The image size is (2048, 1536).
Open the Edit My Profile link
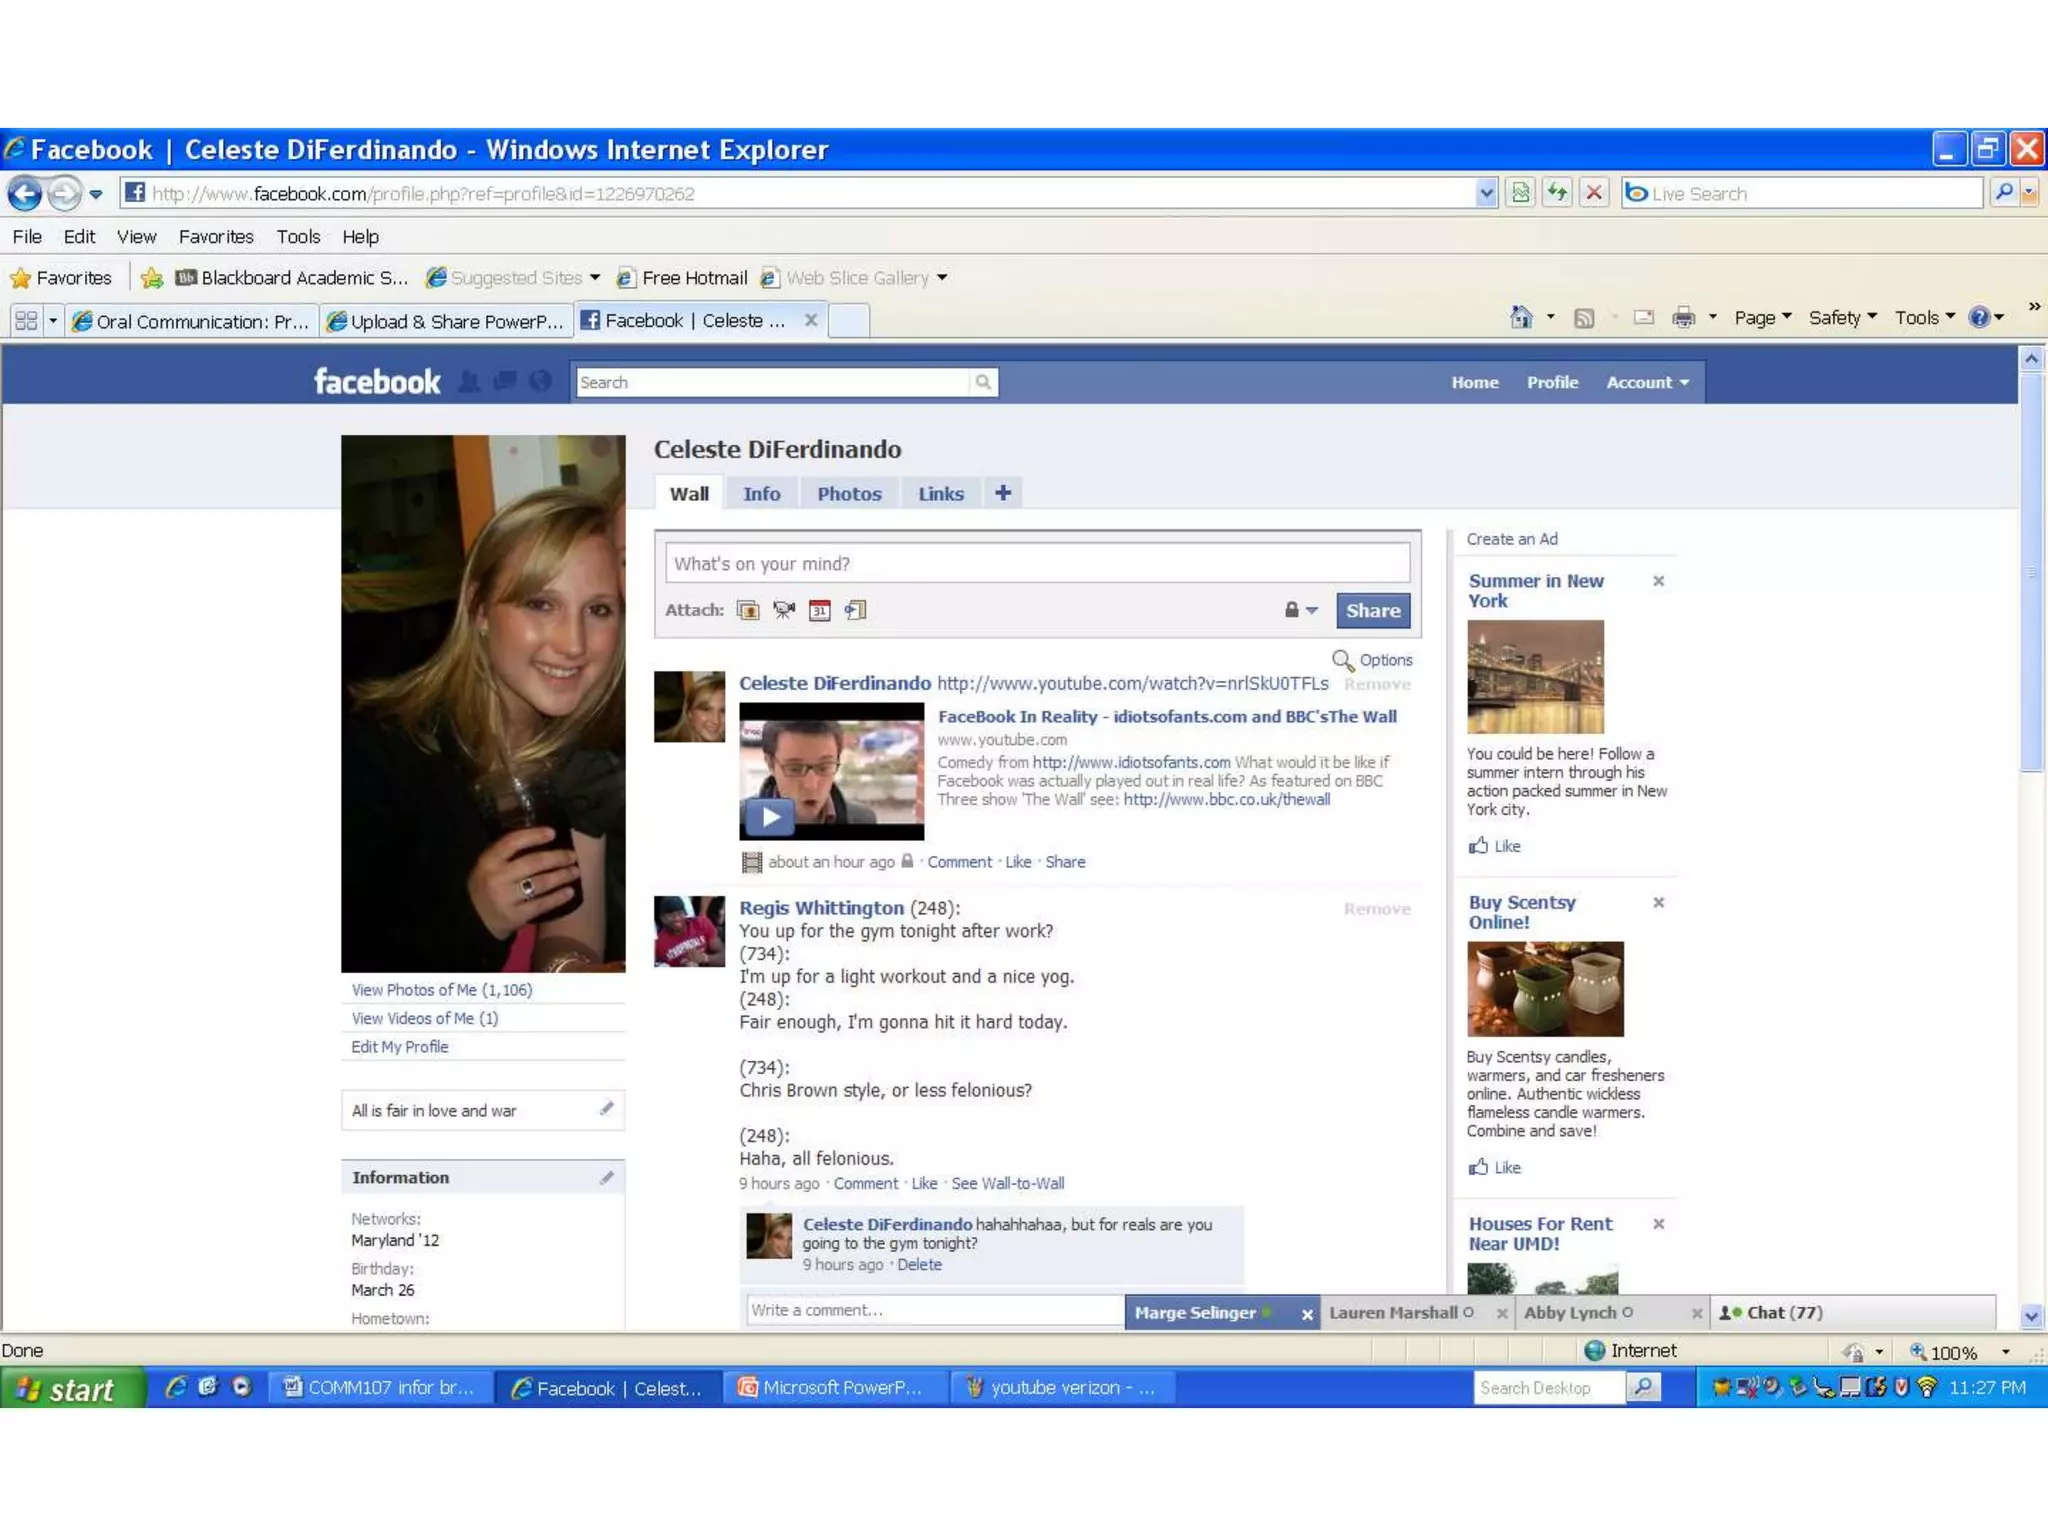pos(399,1047)
